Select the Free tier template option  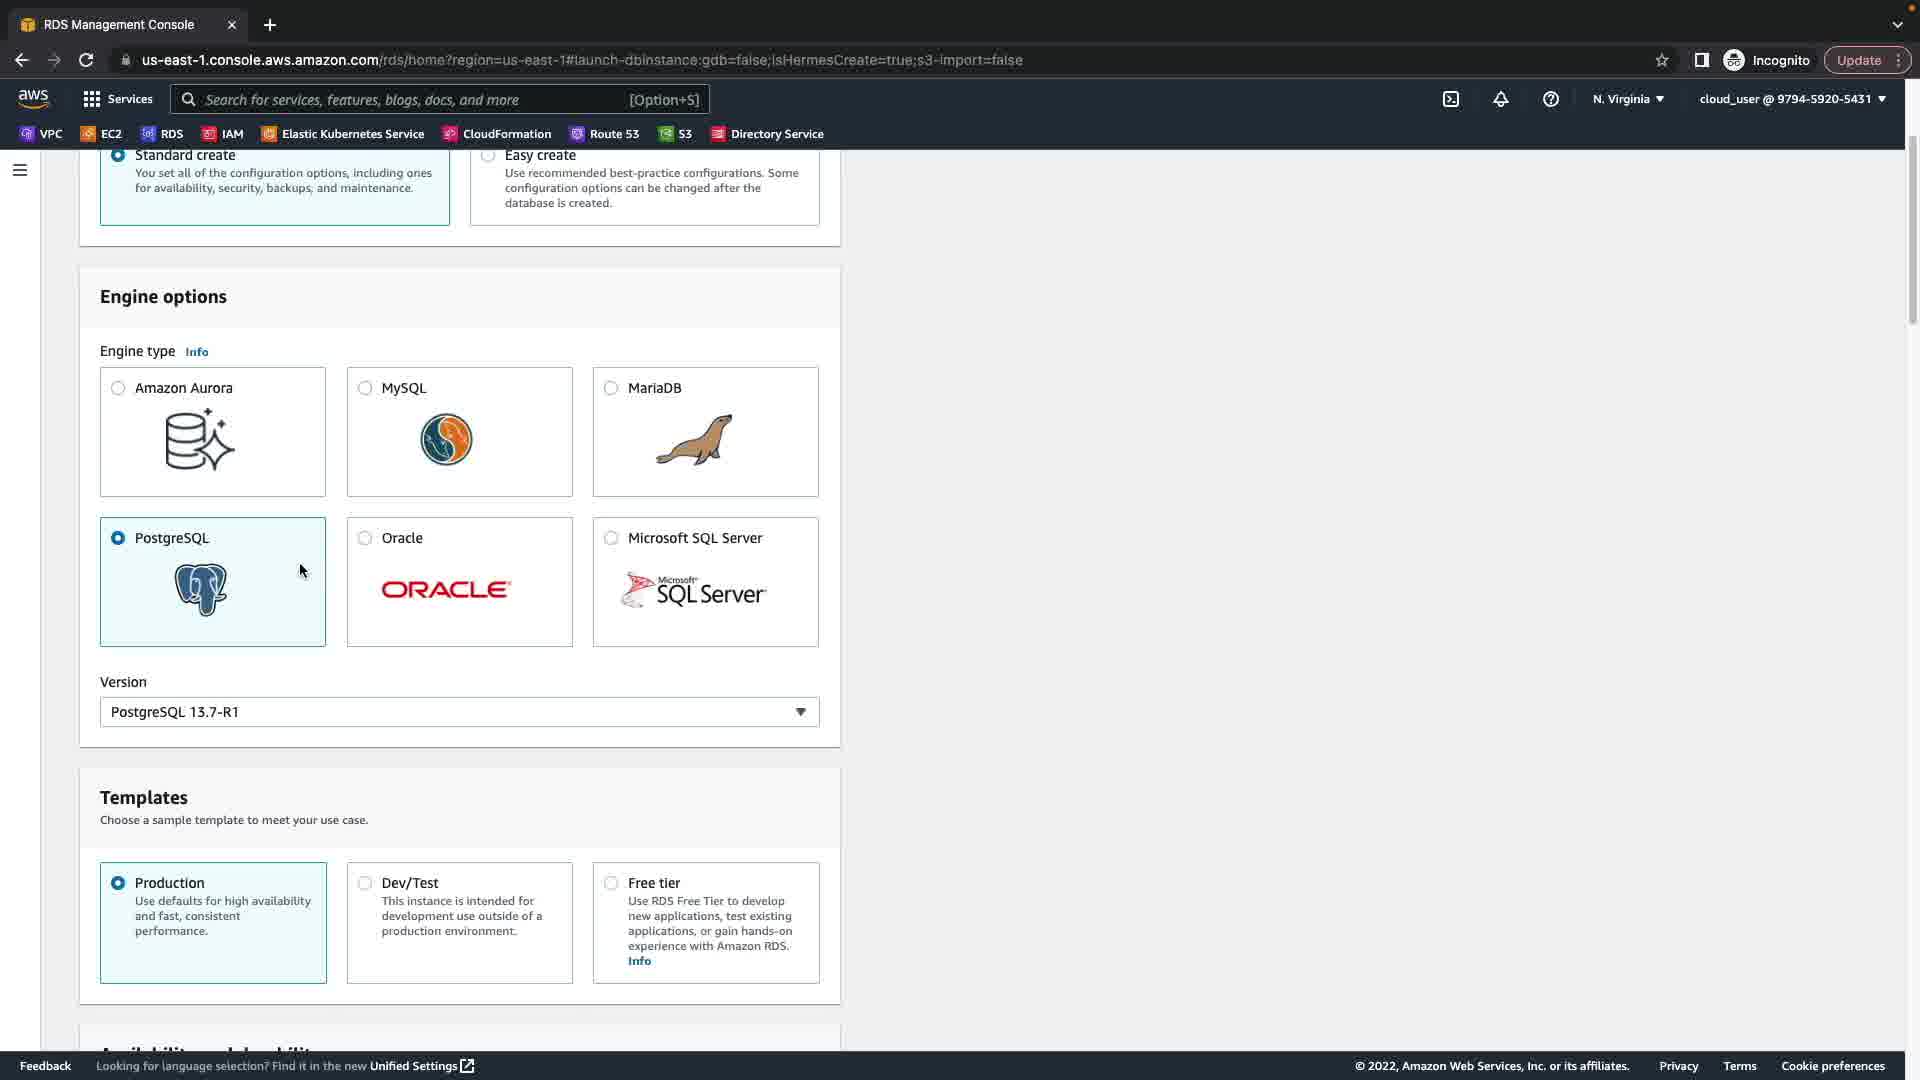tap(611, 883)
